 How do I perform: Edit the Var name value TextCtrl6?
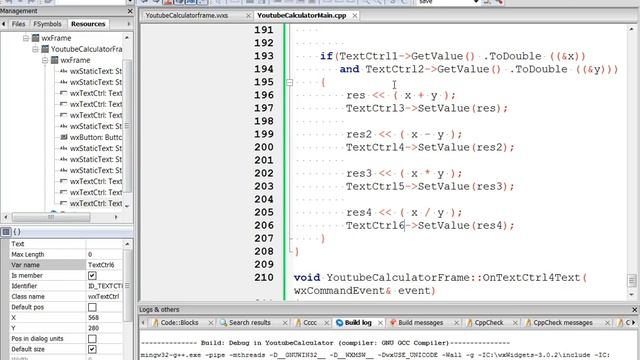[x=104, y=265]
